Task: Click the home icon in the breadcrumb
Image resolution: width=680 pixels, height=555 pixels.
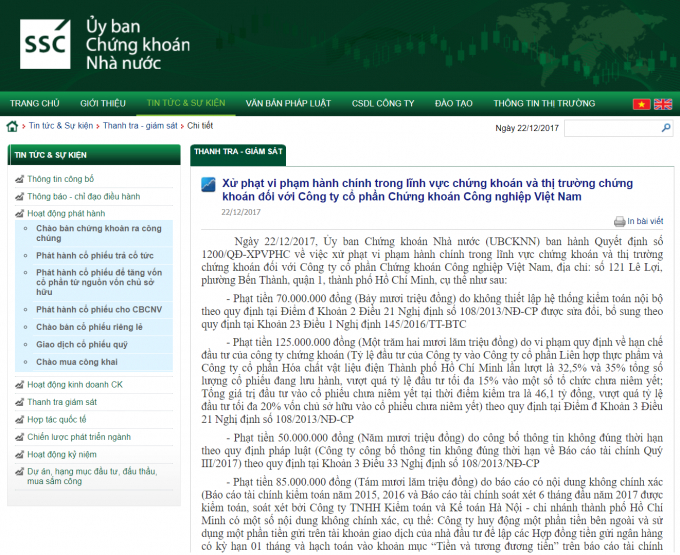Action: (x=12, y=126)
